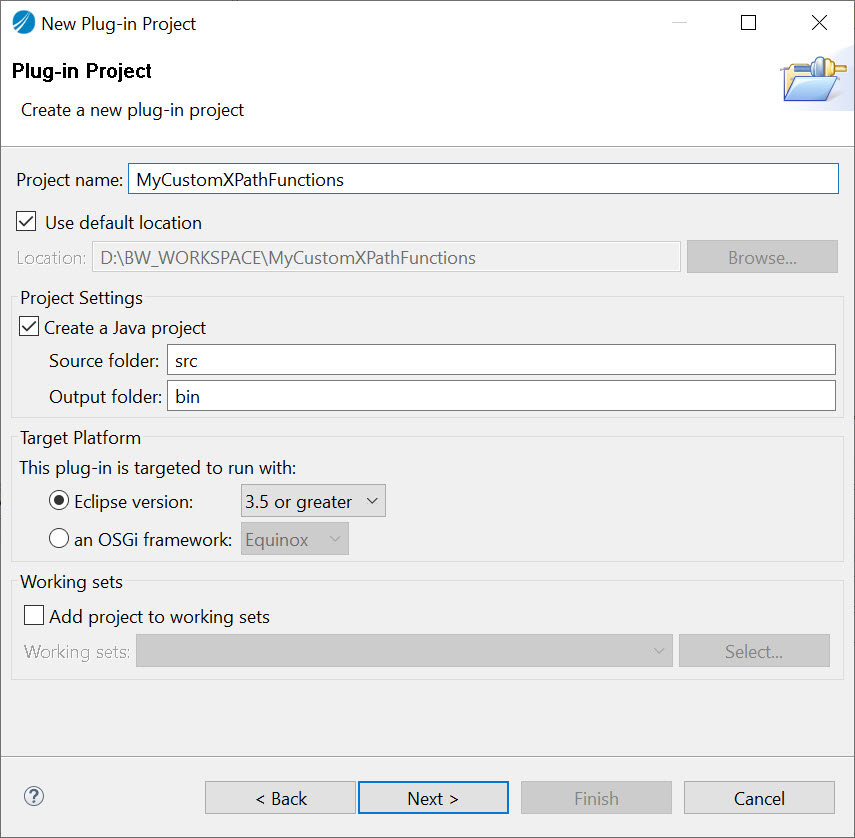The width and height of the screenshot is (855, 838).
Task: Cancel the plug-in project wizard
Action: (758, 798)
